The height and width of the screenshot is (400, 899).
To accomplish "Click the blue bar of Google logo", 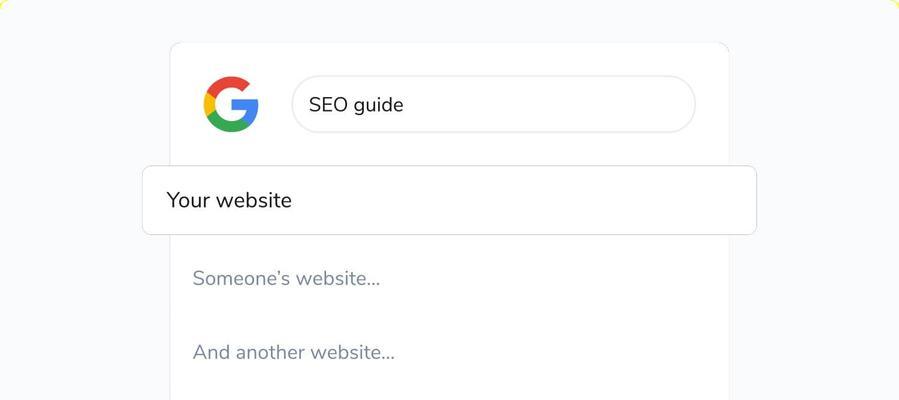I will 247,106.
